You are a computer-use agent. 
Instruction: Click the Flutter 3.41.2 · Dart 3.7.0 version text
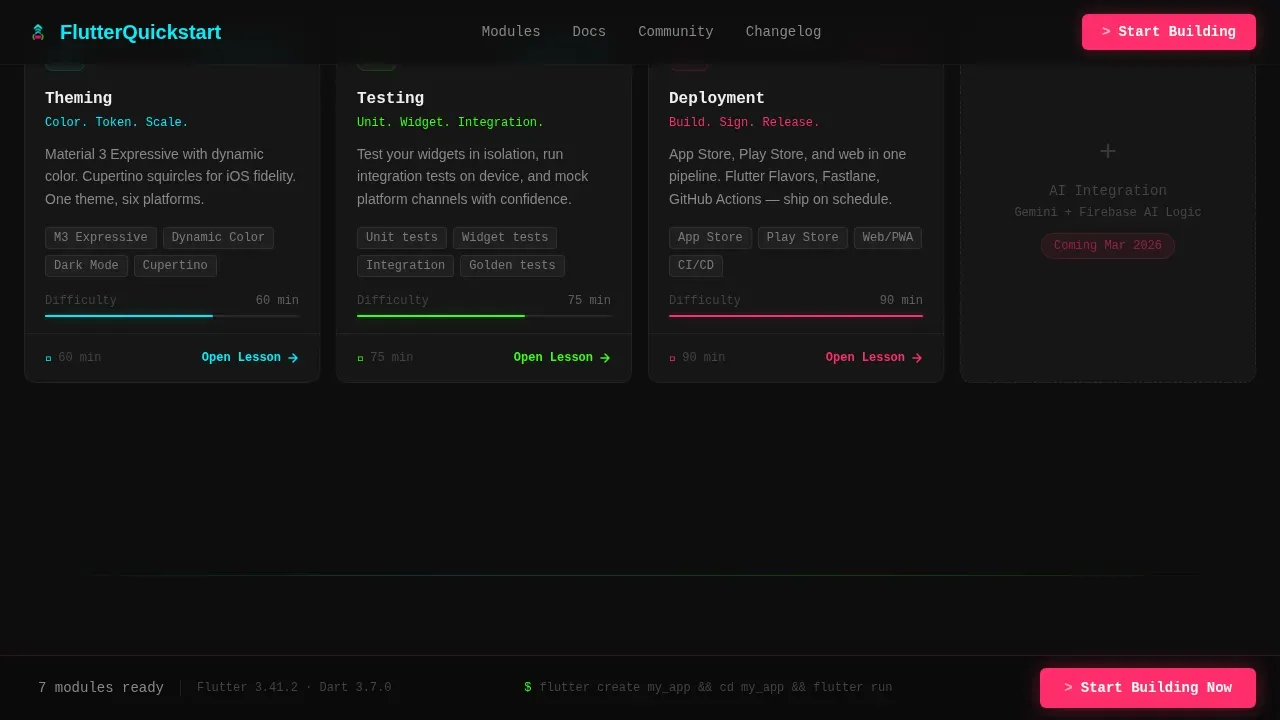click(294, 688)
